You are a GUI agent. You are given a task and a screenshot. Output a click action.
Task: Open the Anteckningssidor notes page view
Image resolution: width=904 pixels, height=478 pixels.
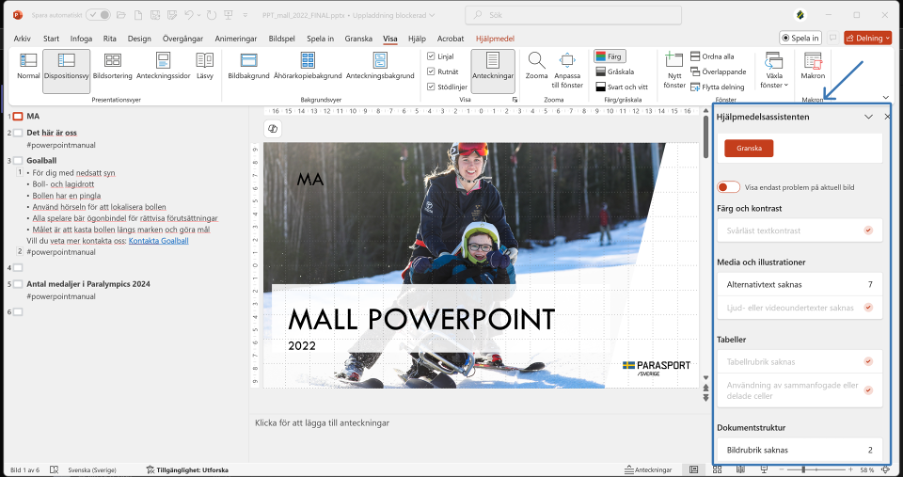click(x=163, y=66)
